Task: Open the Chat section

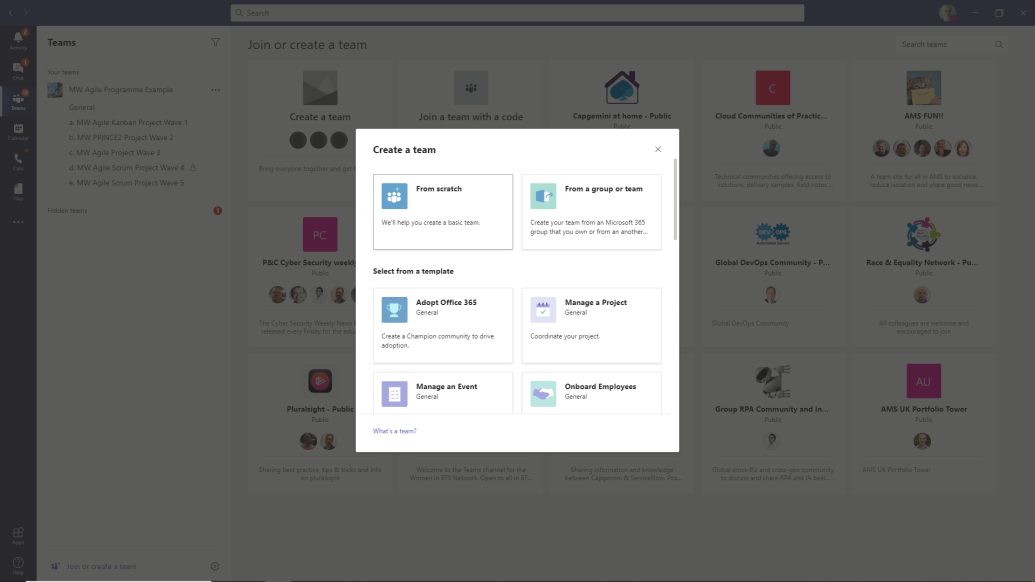Action: 17,67
